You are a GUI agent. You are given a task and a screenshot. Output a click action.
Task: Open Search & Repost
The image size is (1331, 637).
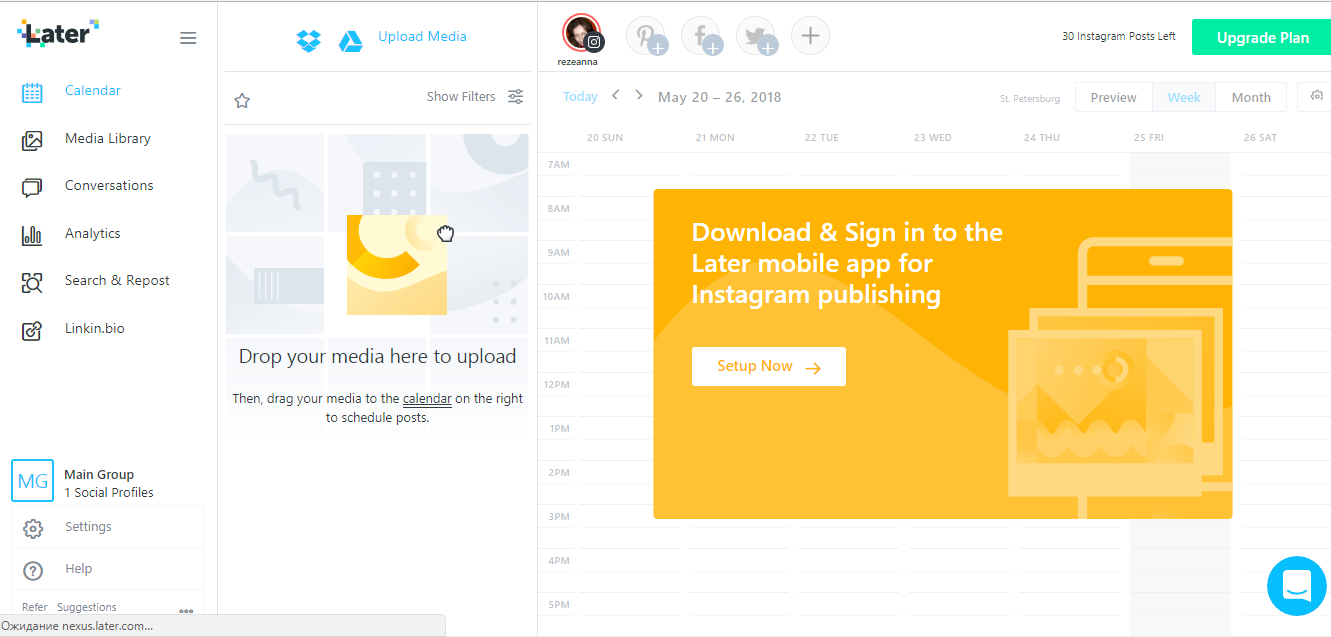coord(117,281)
